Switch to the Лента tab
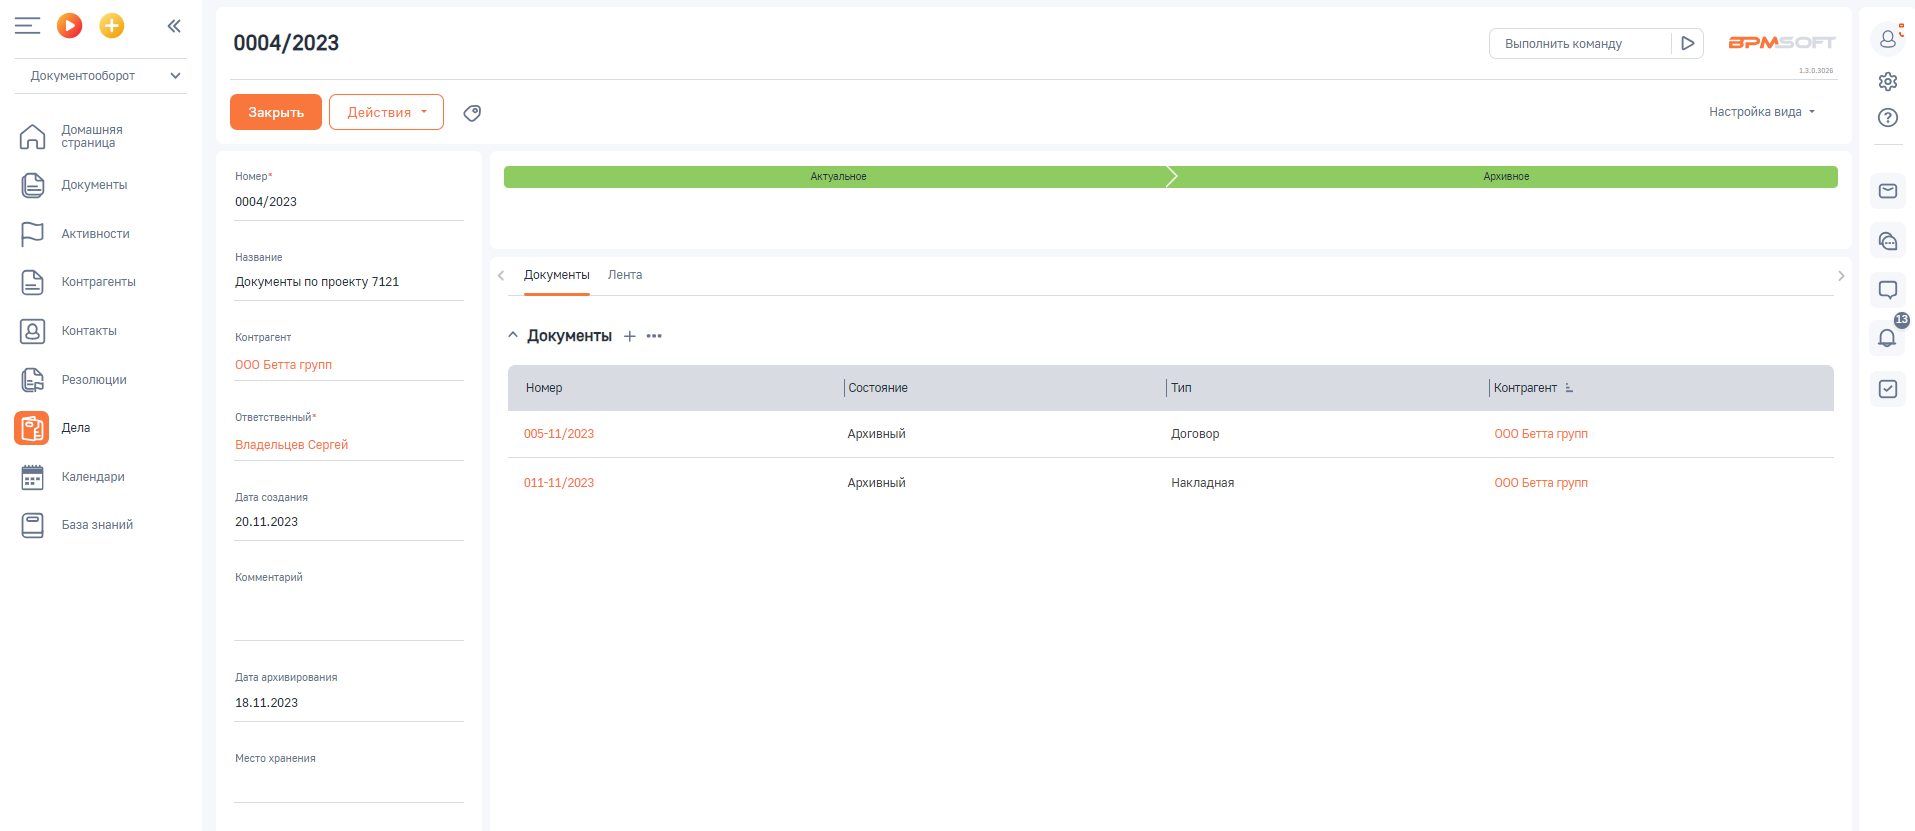This screenshot has width=1915, height=831. pyautogui.click(x=625, y=275)
